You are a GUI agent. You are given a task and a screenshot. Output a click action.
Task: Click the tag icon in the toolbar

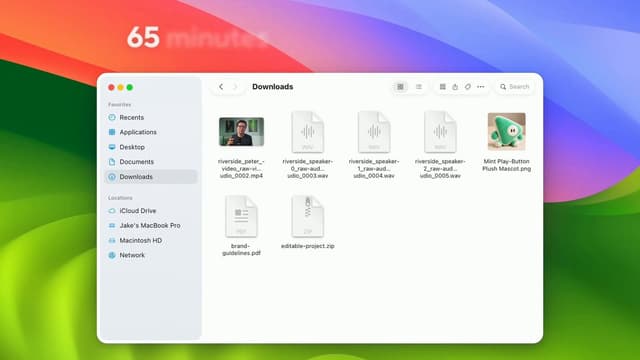[468, 87]
